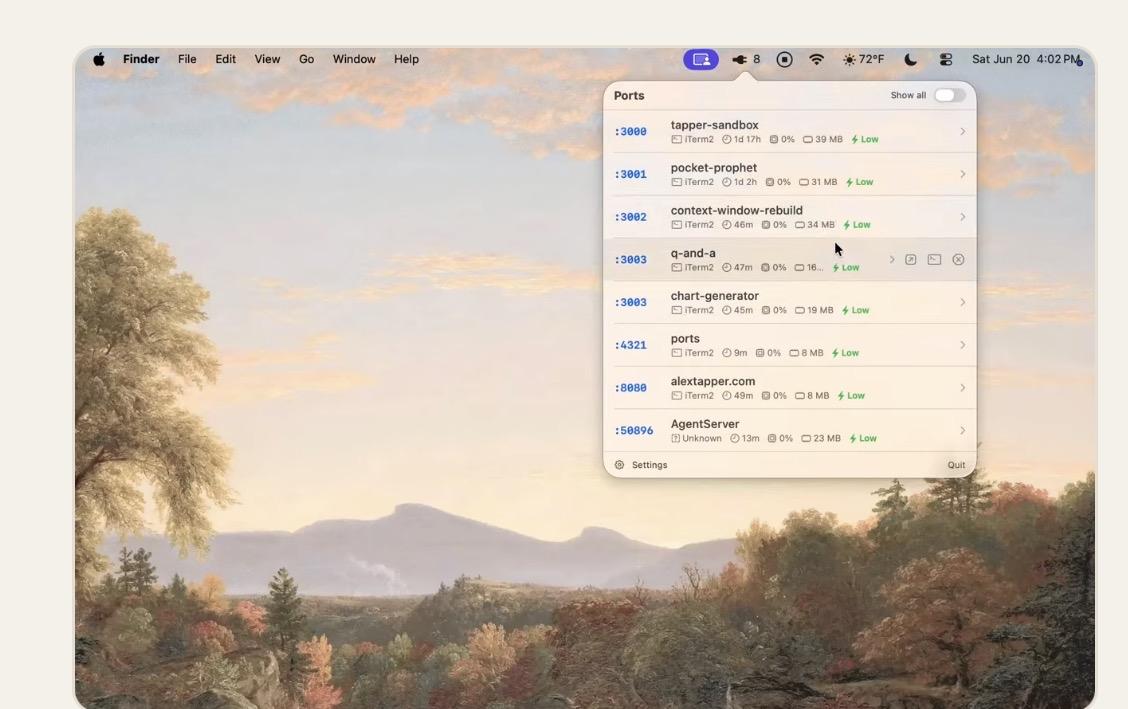Image resolution: width=1128 pixels, height=709 pixels.
Task: Open q-and-a port in browser icon
Action: [911, 260]
